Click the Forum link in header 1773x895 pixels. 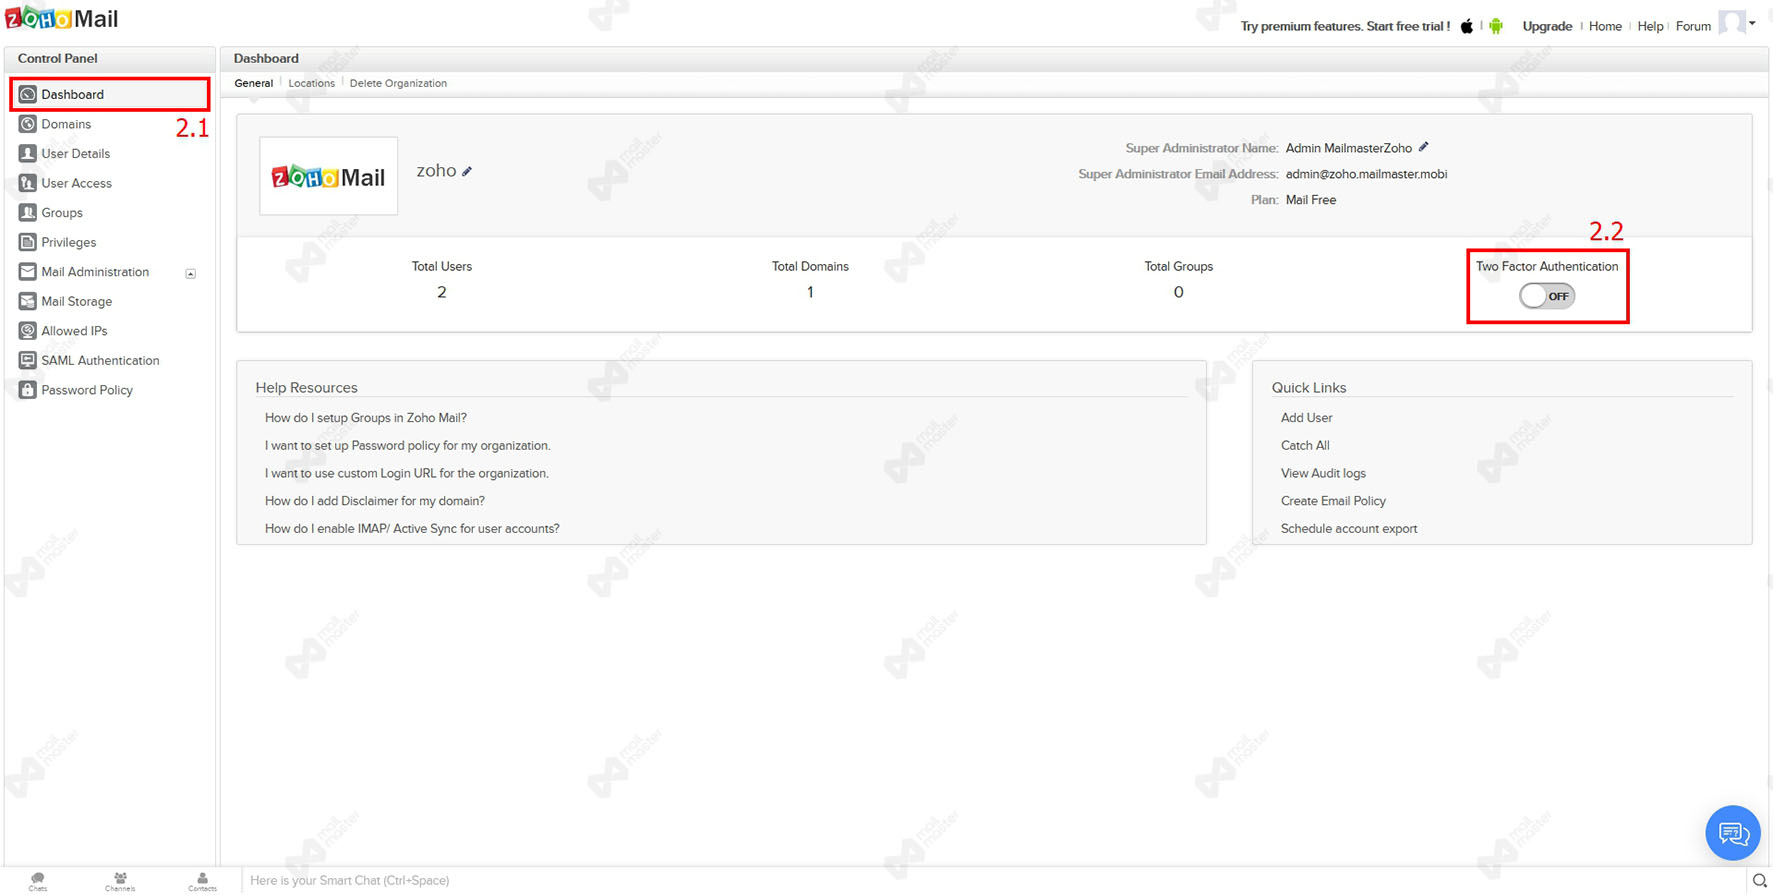click(1693, 26)
